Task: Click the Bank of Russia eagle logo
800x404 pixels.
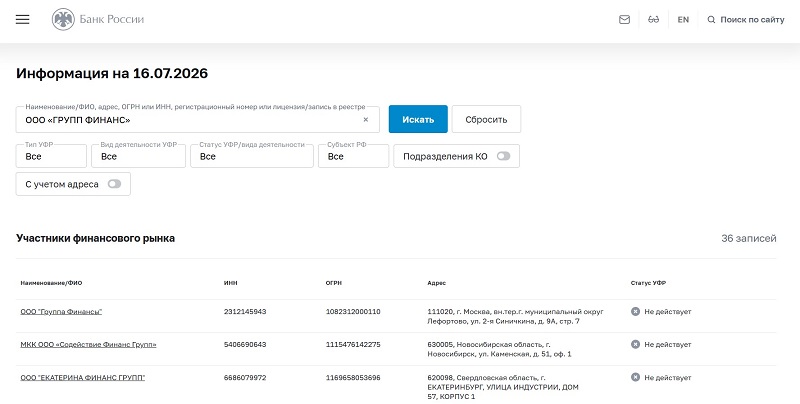Action: click(x=63, y=19)
